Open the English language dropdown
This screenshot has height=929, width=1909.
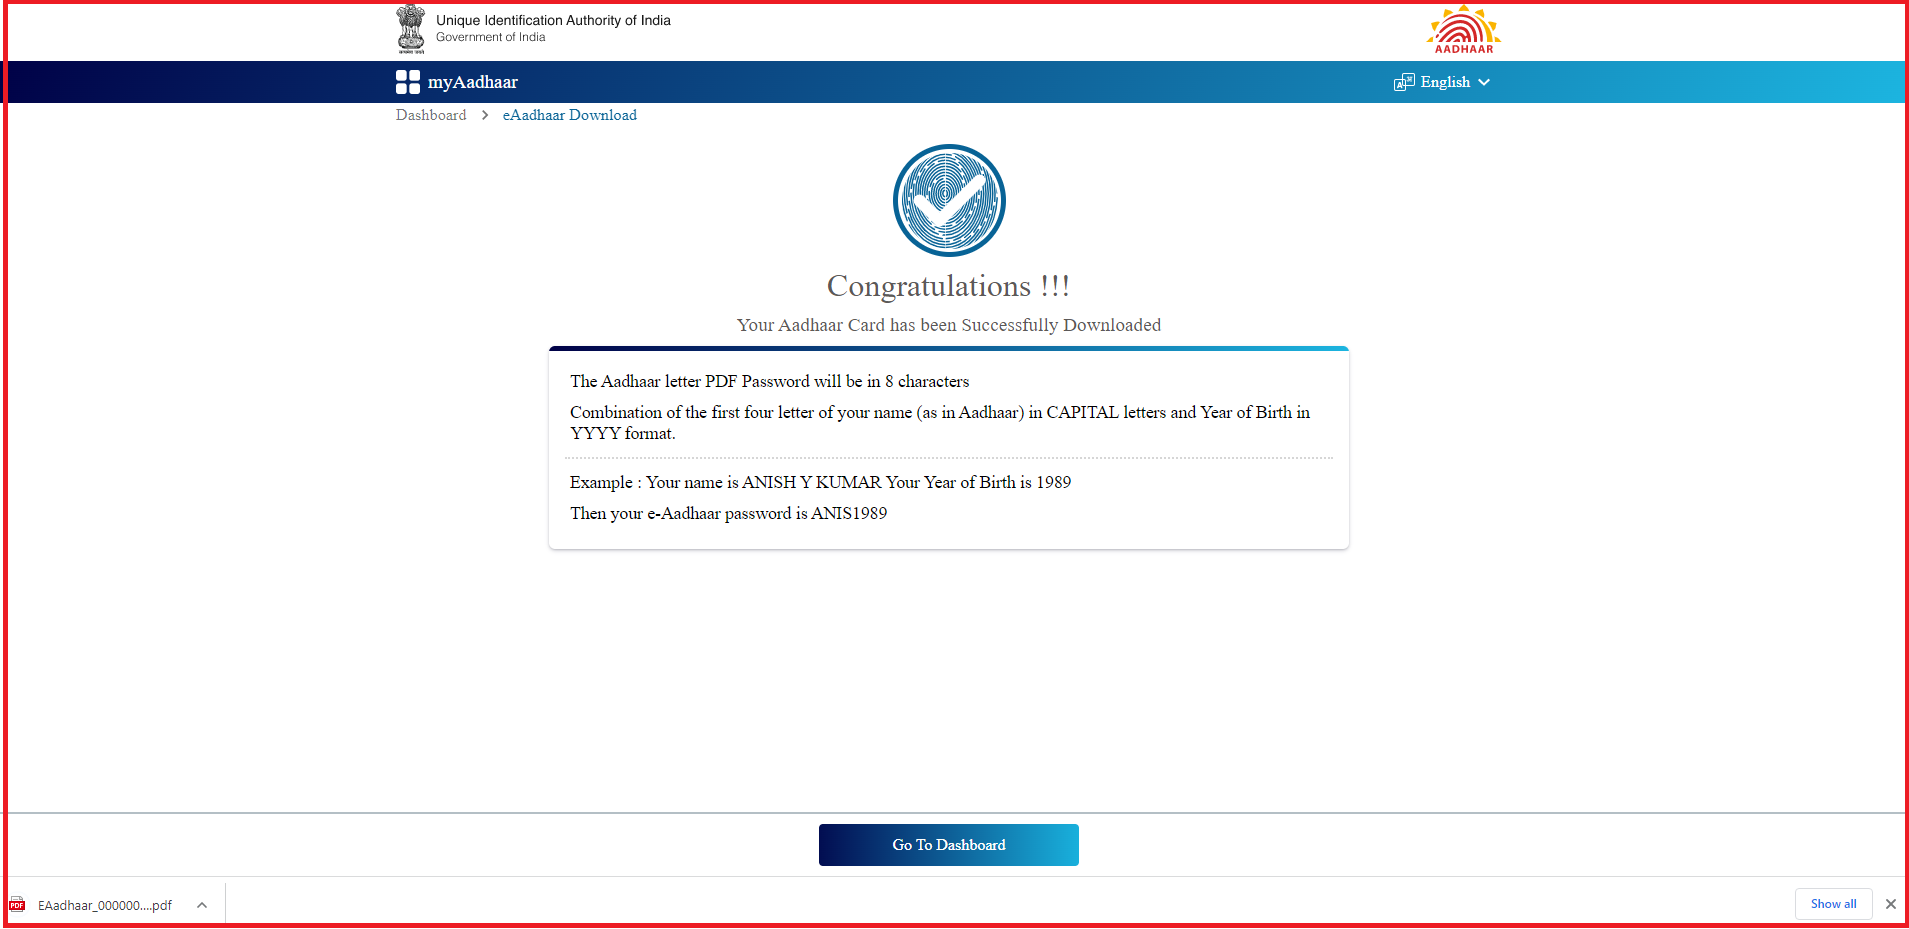pos(1445,82)
